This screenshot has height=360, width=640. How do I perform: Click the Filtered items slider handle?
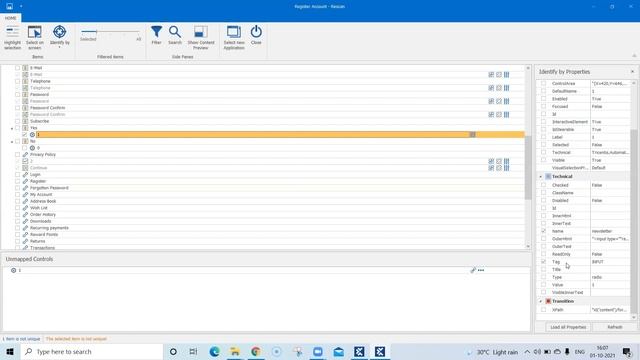pyautogui.click(x=96, y=32)
